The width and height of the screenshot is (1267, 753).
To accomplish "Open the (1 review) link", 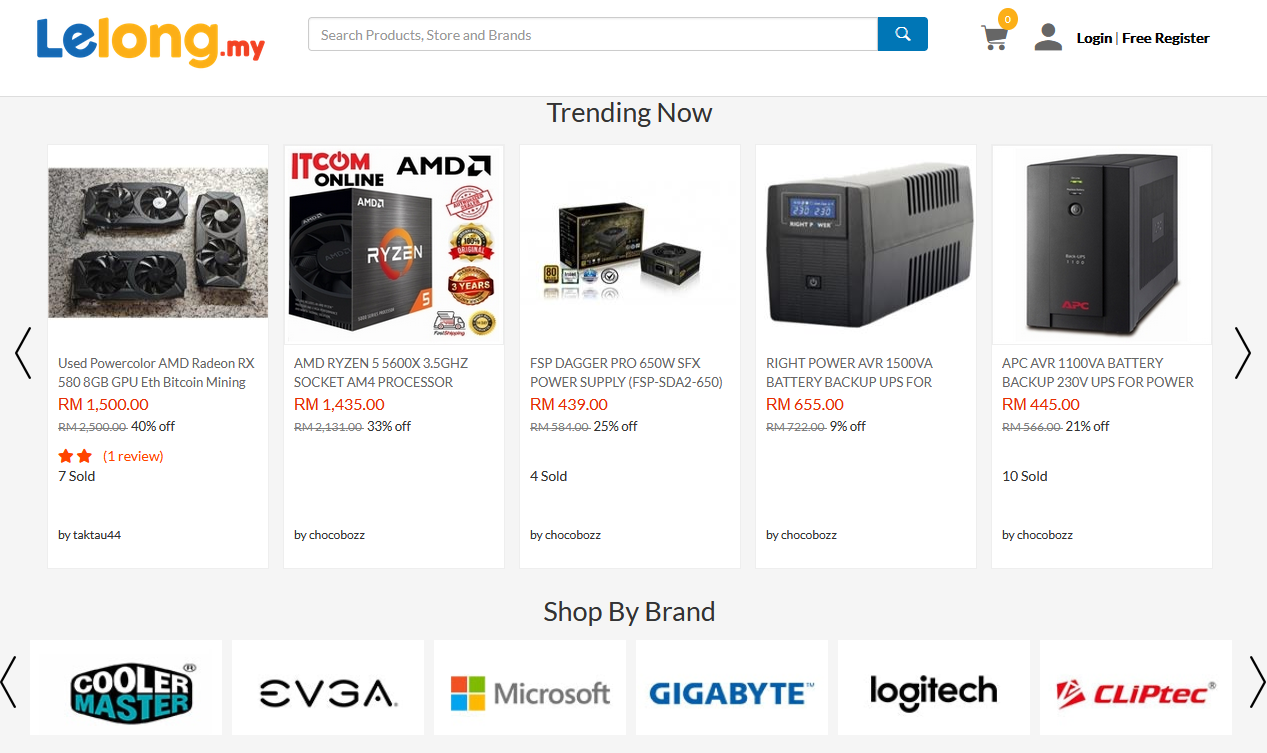I will (x=133, y=456).
